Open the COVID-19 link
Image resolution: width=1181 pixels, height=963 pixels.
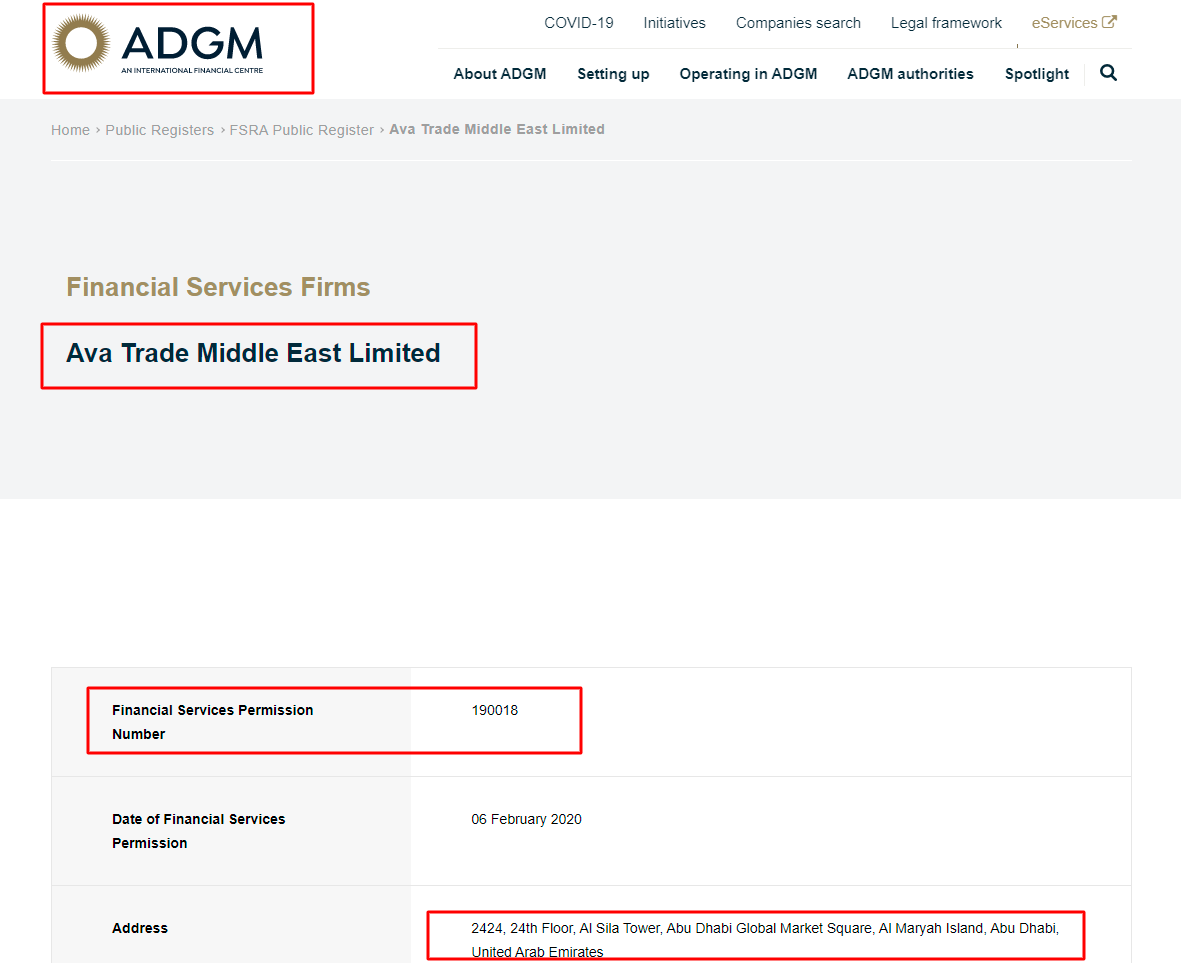pos(578,23)
